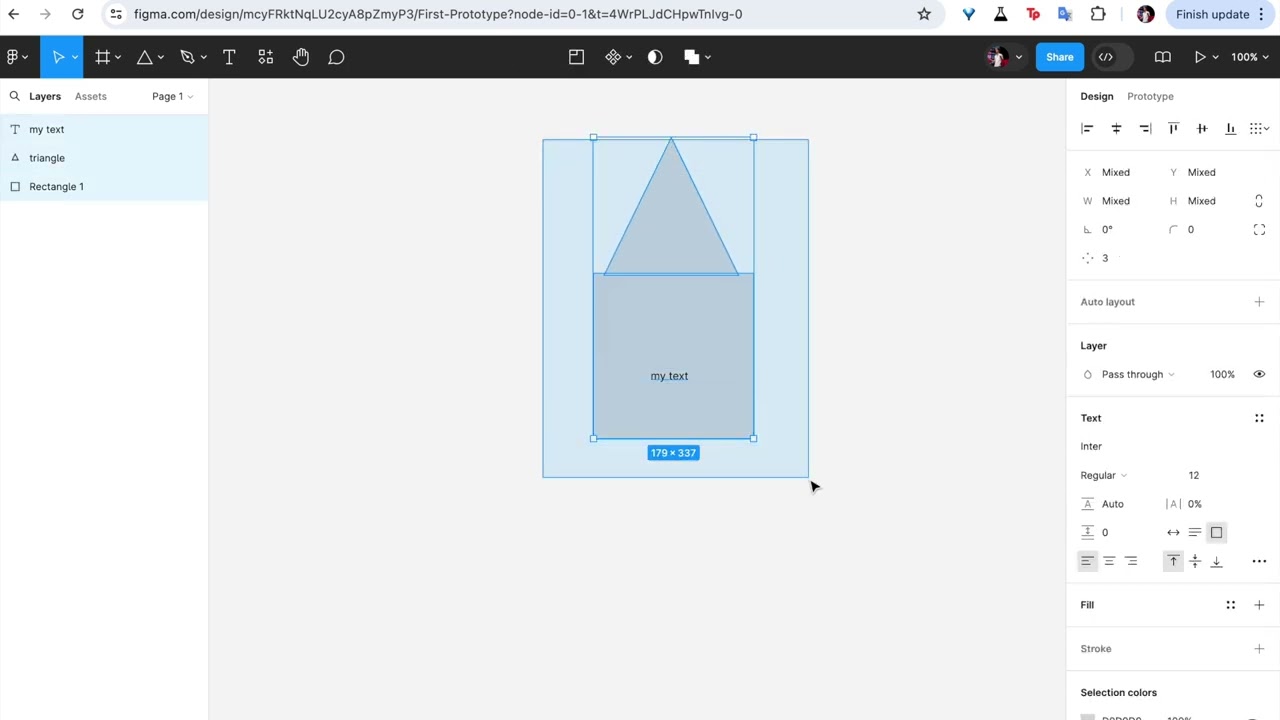Open text styles four-dot icon

coord(1259,418)
